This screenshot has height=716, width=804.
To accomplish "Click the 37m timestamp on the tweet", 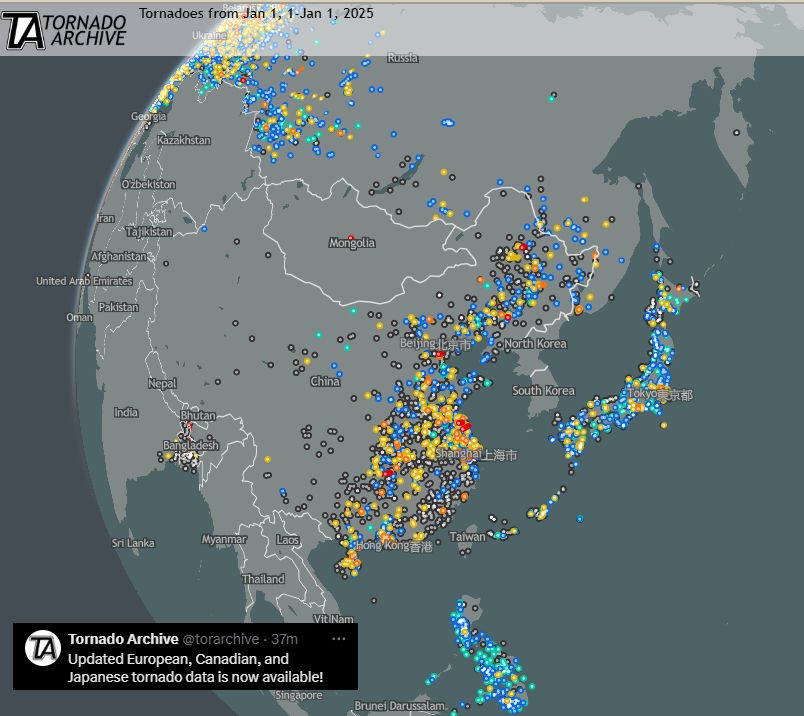I will pos(284,639).
